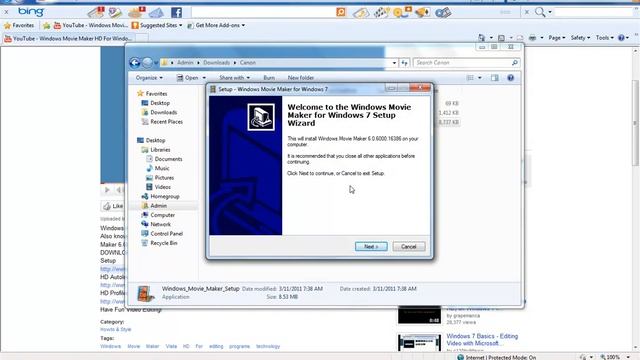Viewport: 640px width, 360px height.
Task: Click the Like button under the video
Action: [x=113, y=206]
